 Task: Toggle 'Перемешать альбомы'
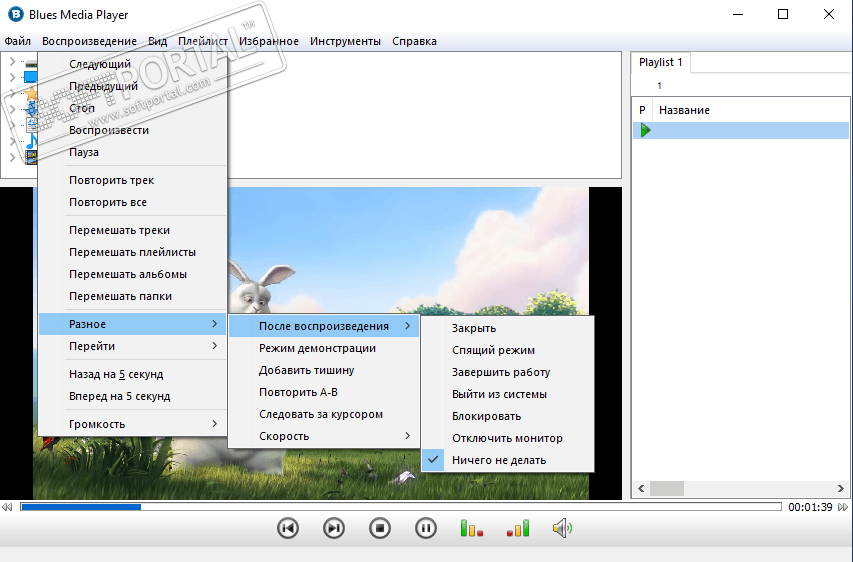[x=133, y=274]
